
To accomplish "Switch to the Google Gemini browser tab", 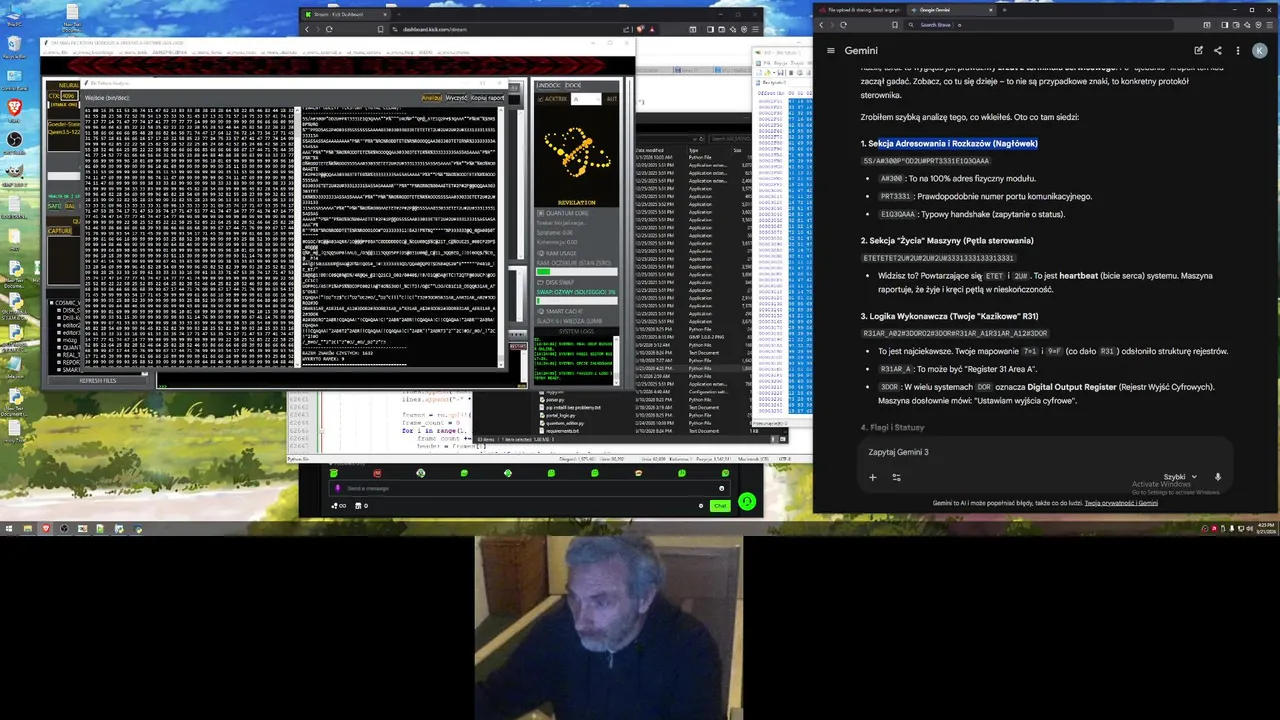I will (x=950, y=10).
